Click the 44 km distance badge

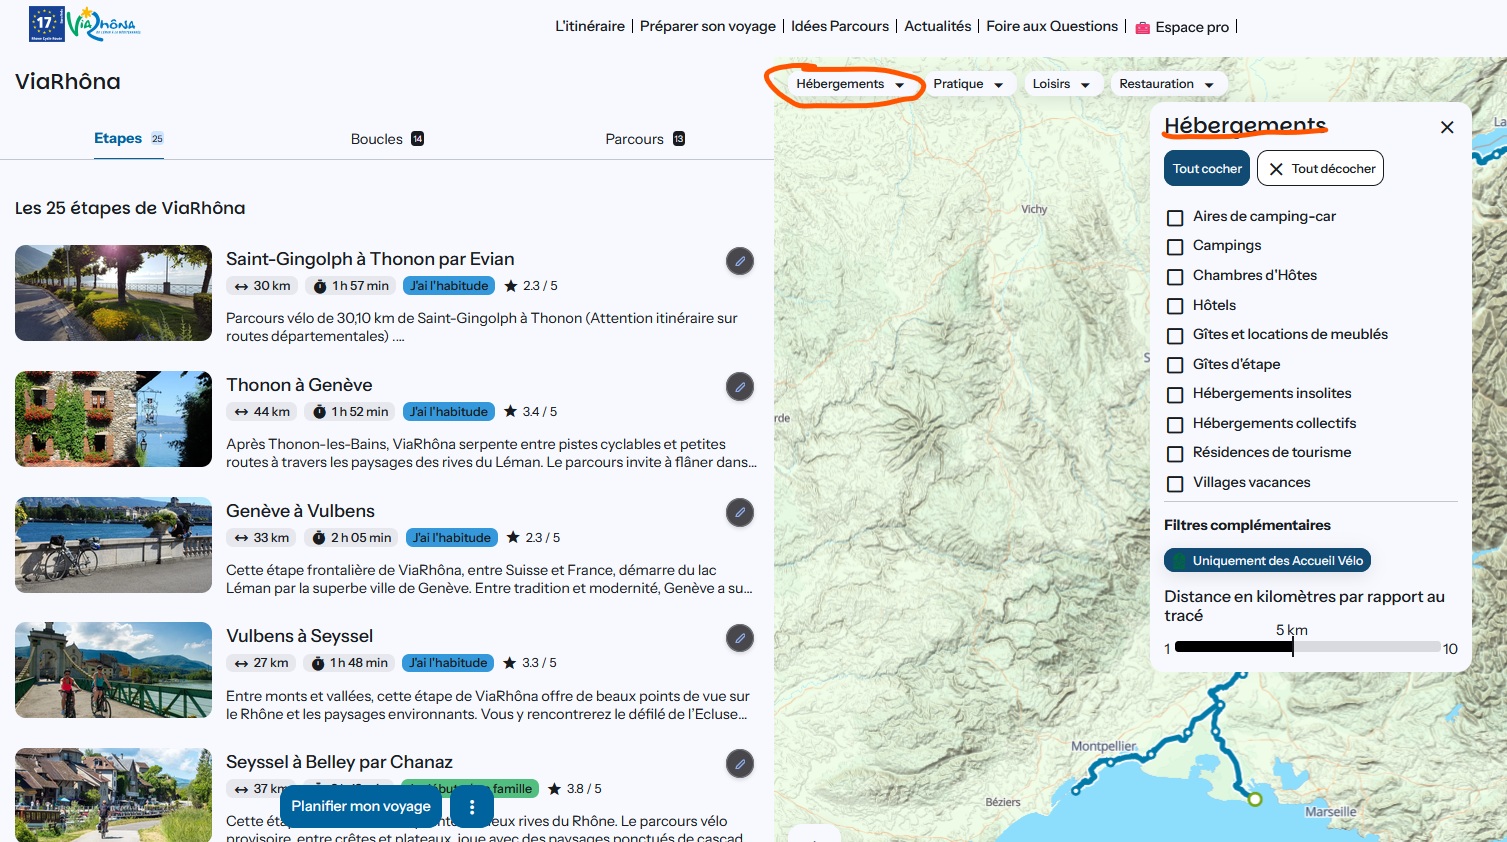coord(262,412)
